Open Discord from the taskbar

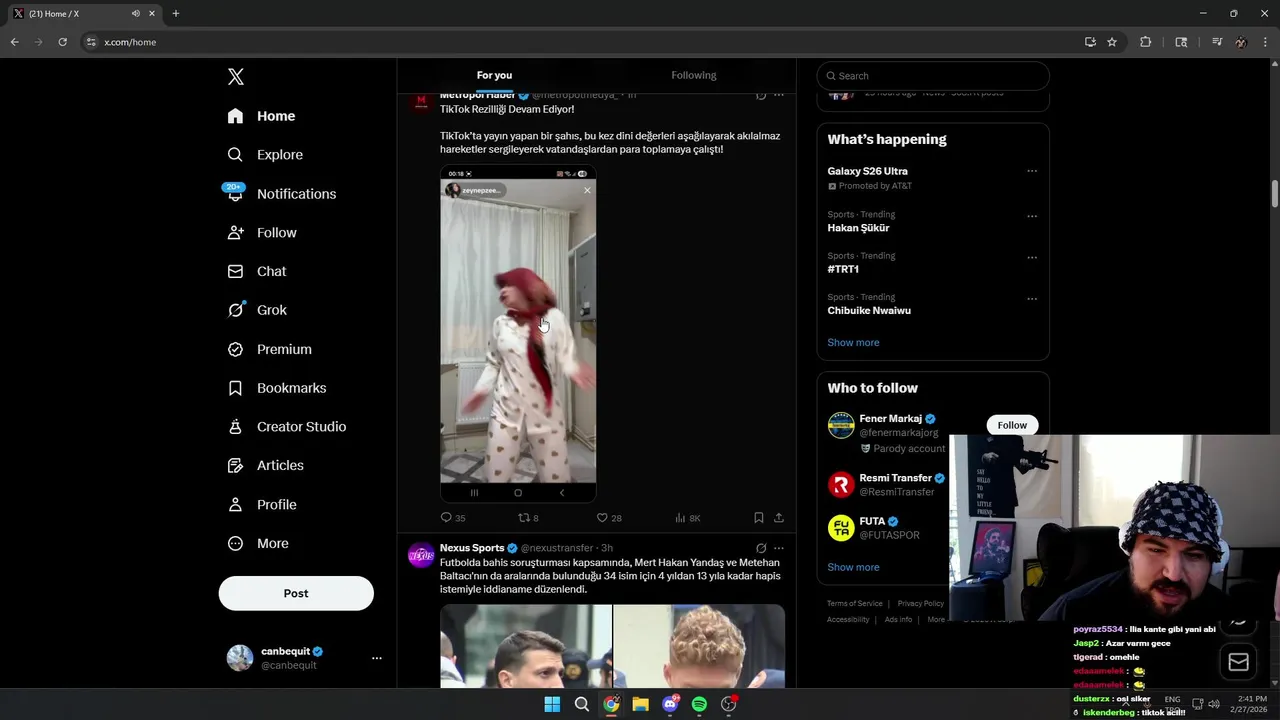pos(670,705)
